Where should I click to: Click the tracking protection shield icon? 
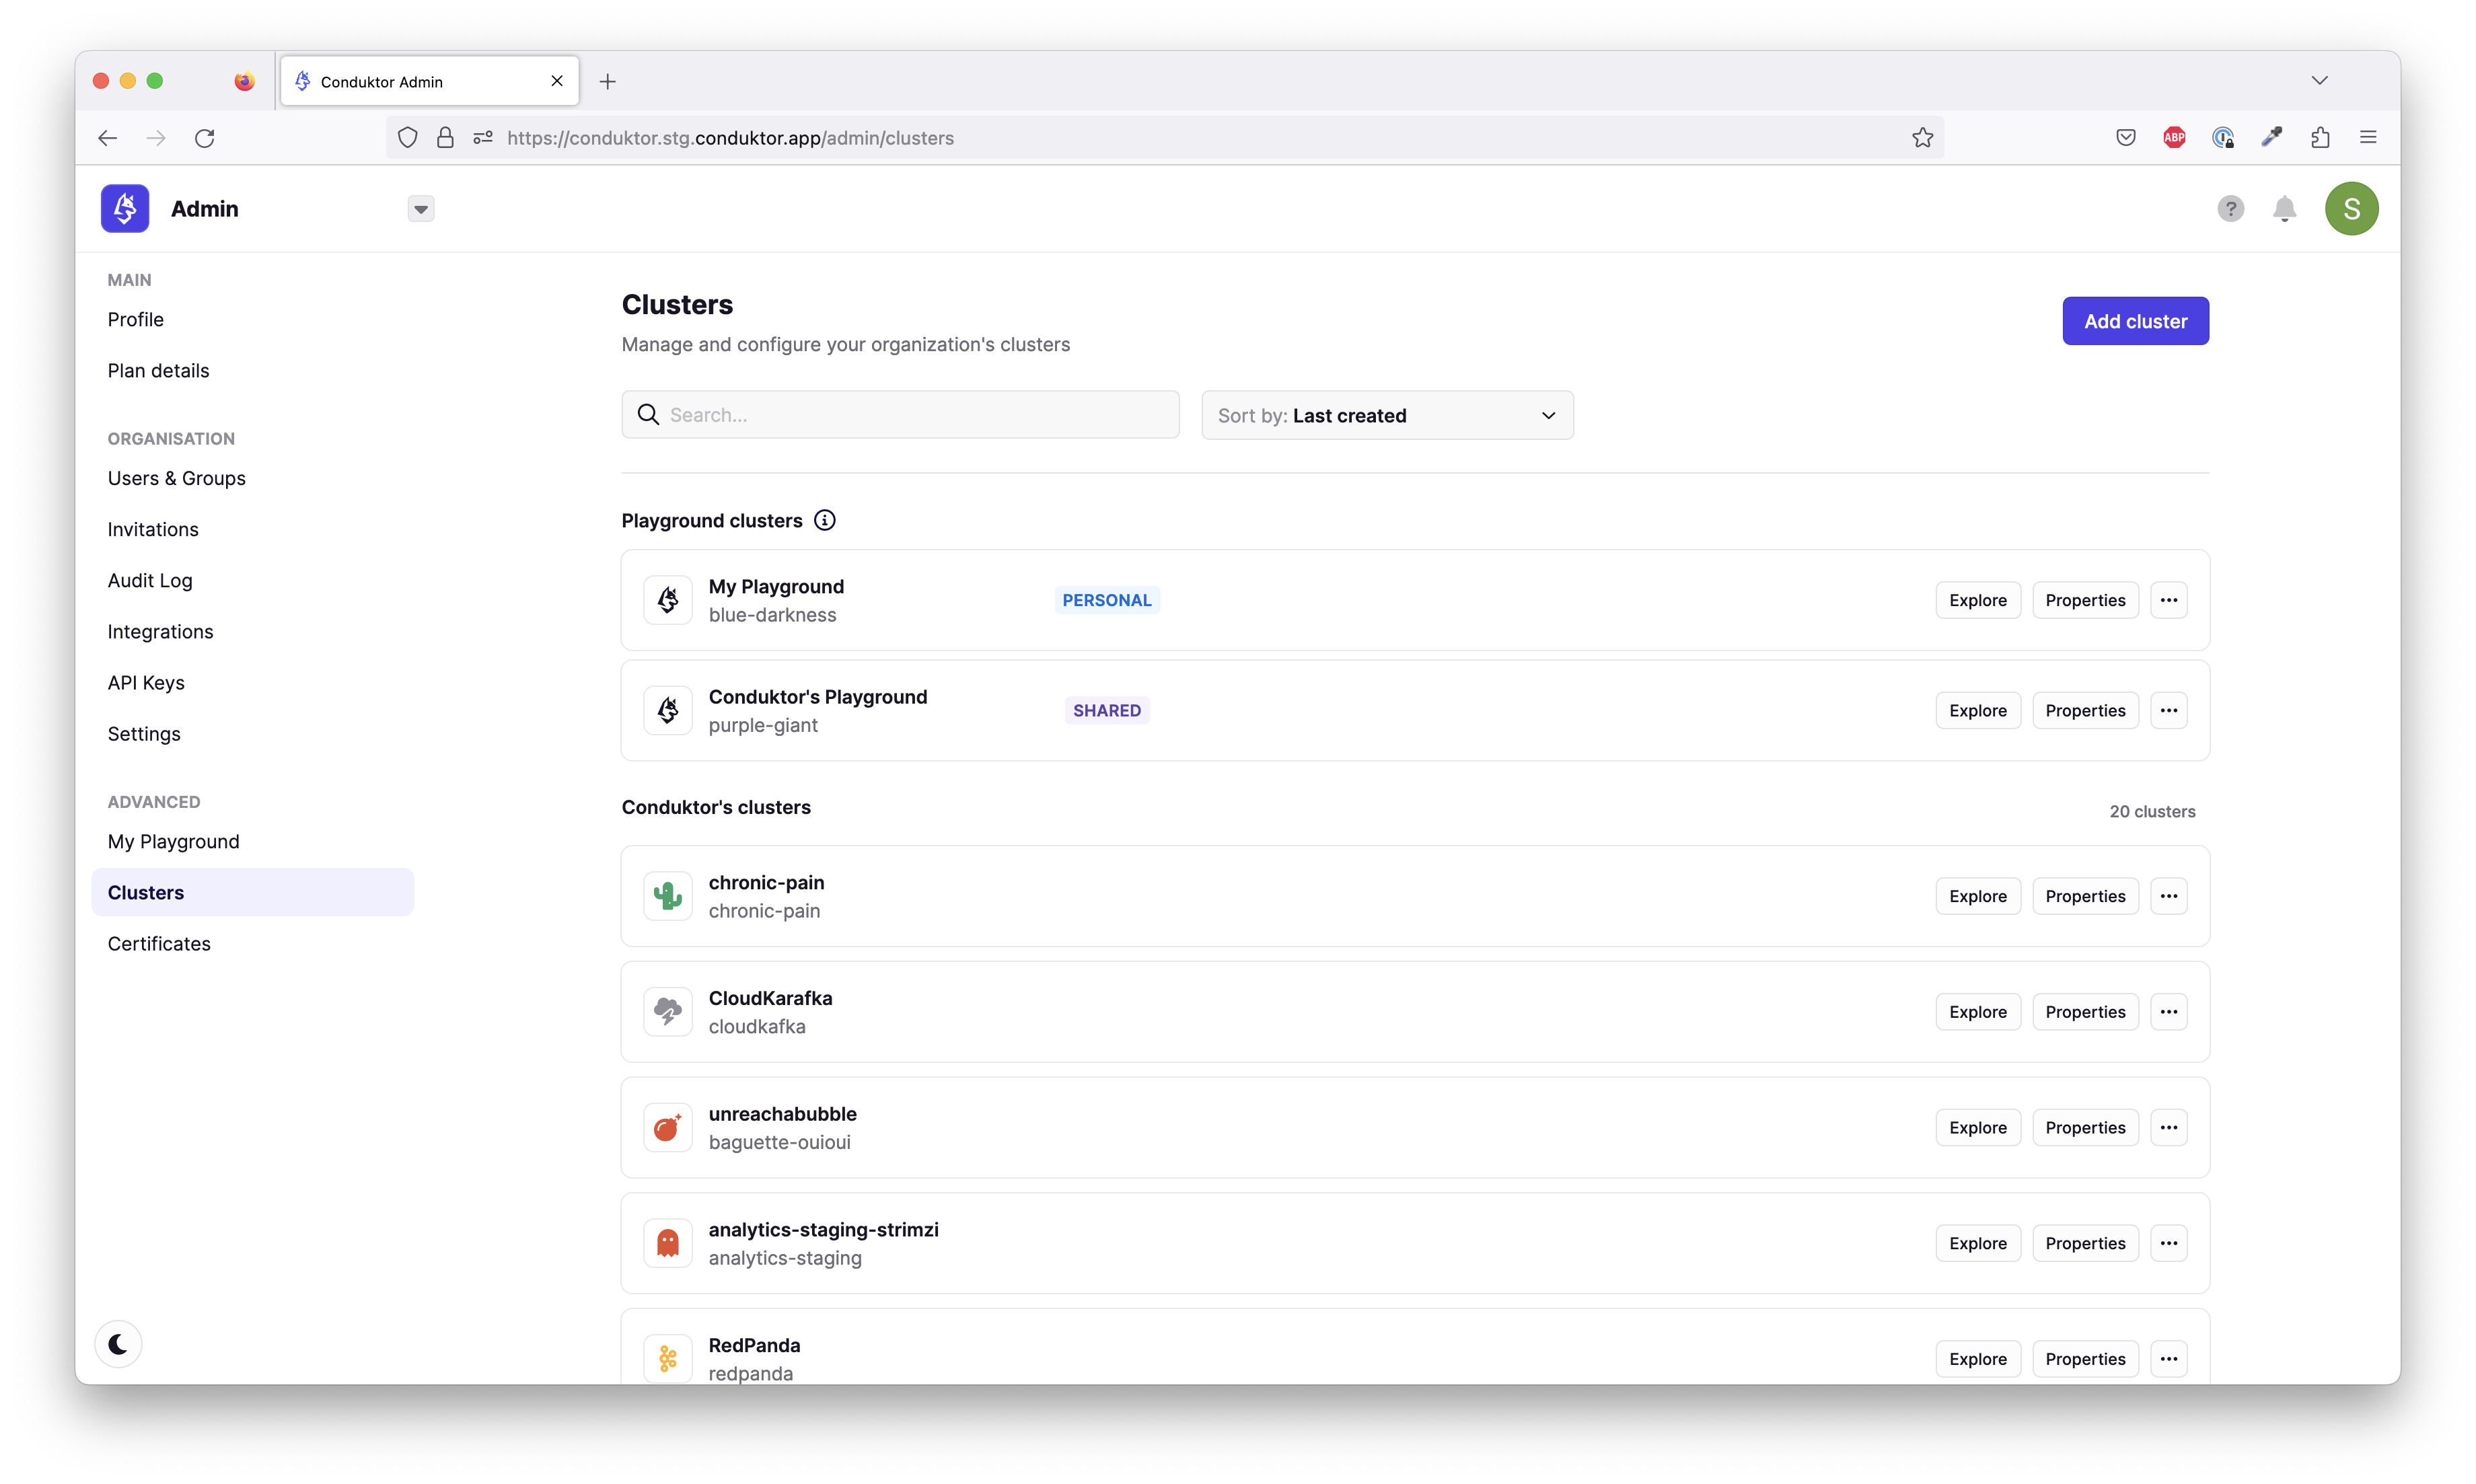407,138
